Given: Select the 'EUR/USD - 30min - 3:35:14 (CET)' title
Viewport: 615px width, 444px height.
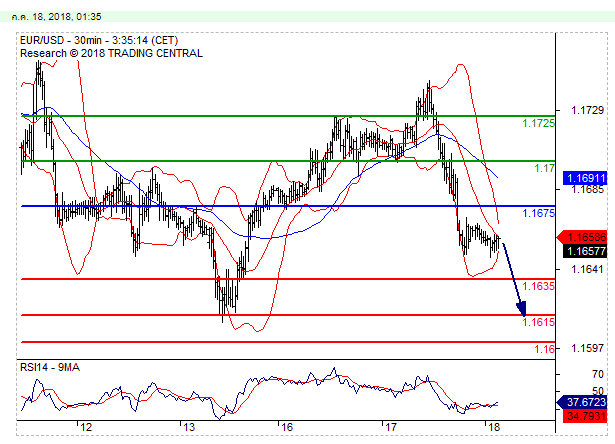Looking at the screenshot, I should tap(99, 40).
